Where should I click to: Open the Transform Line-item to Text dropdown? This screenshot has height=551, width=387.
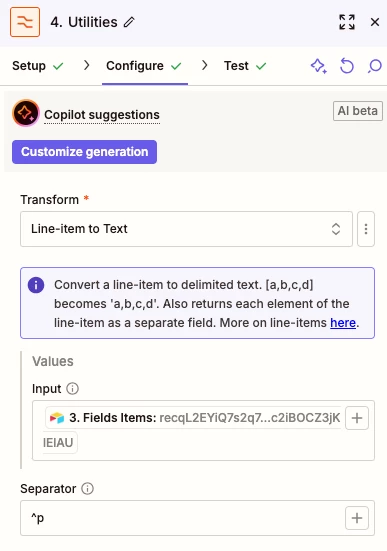(186, 229)
